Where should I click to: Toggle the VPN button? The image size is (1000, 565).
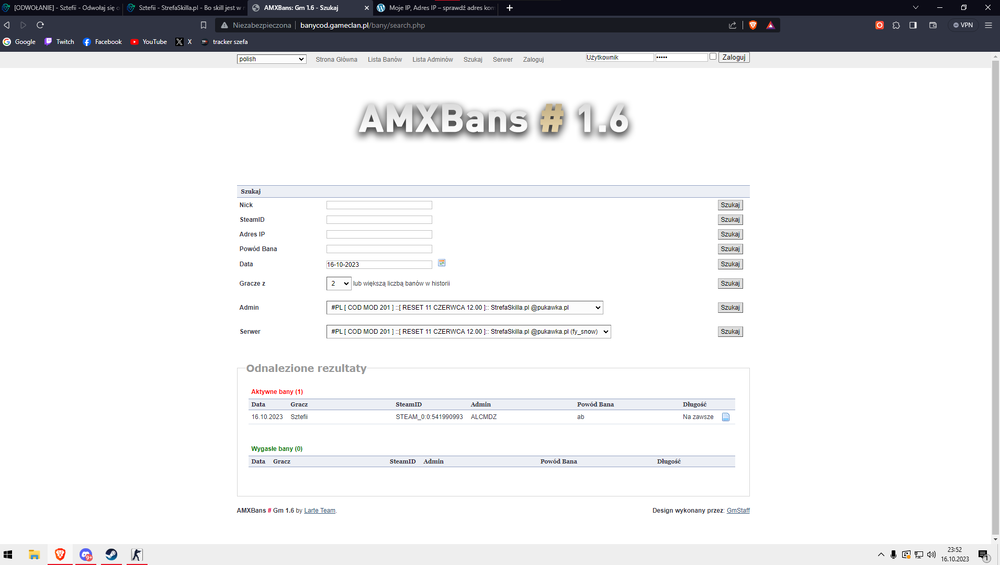(963, 25)
